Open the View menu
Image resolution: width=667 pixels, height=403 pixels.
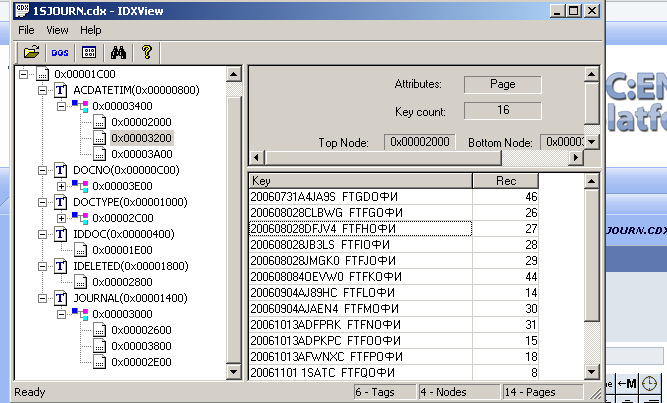(57, 30)
